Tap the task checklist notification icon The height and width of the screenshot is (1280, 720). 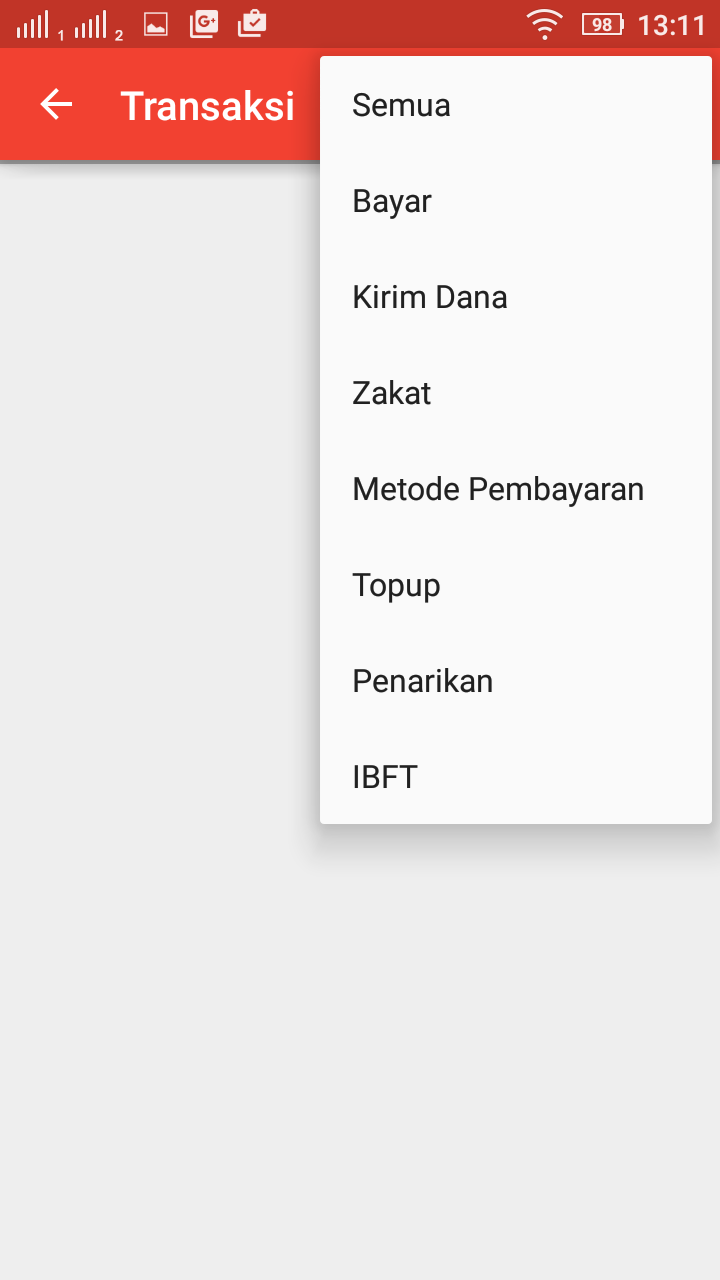(251, 22)
